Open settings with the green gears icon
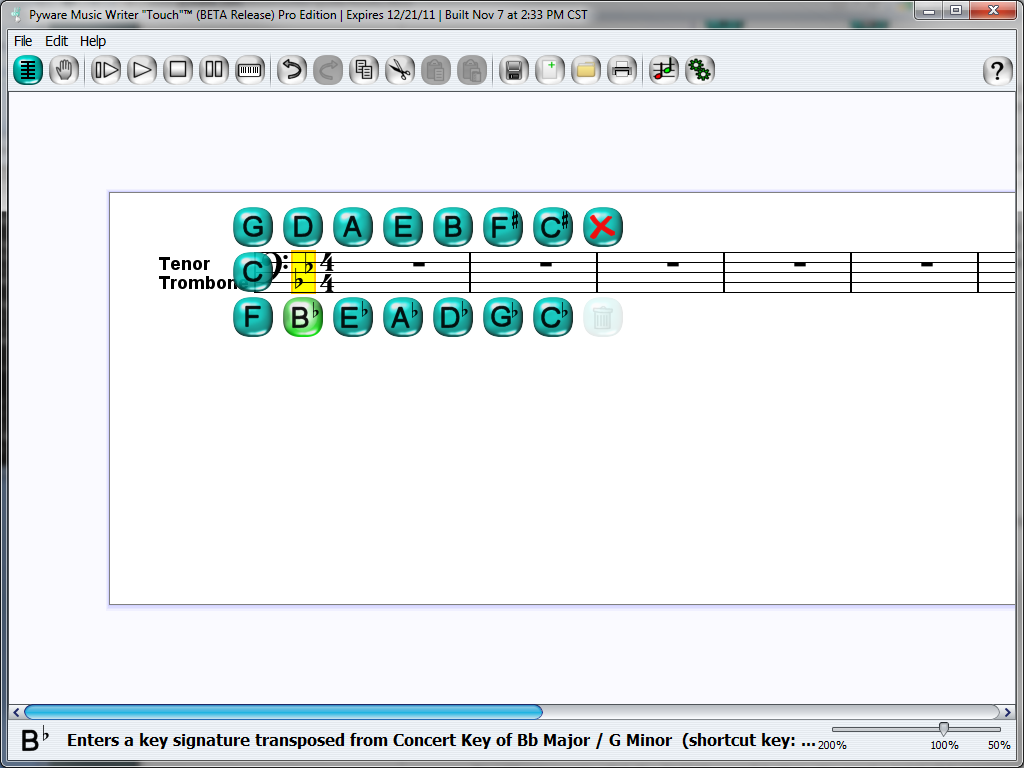The image size is (1024, 768). point(700,70)
